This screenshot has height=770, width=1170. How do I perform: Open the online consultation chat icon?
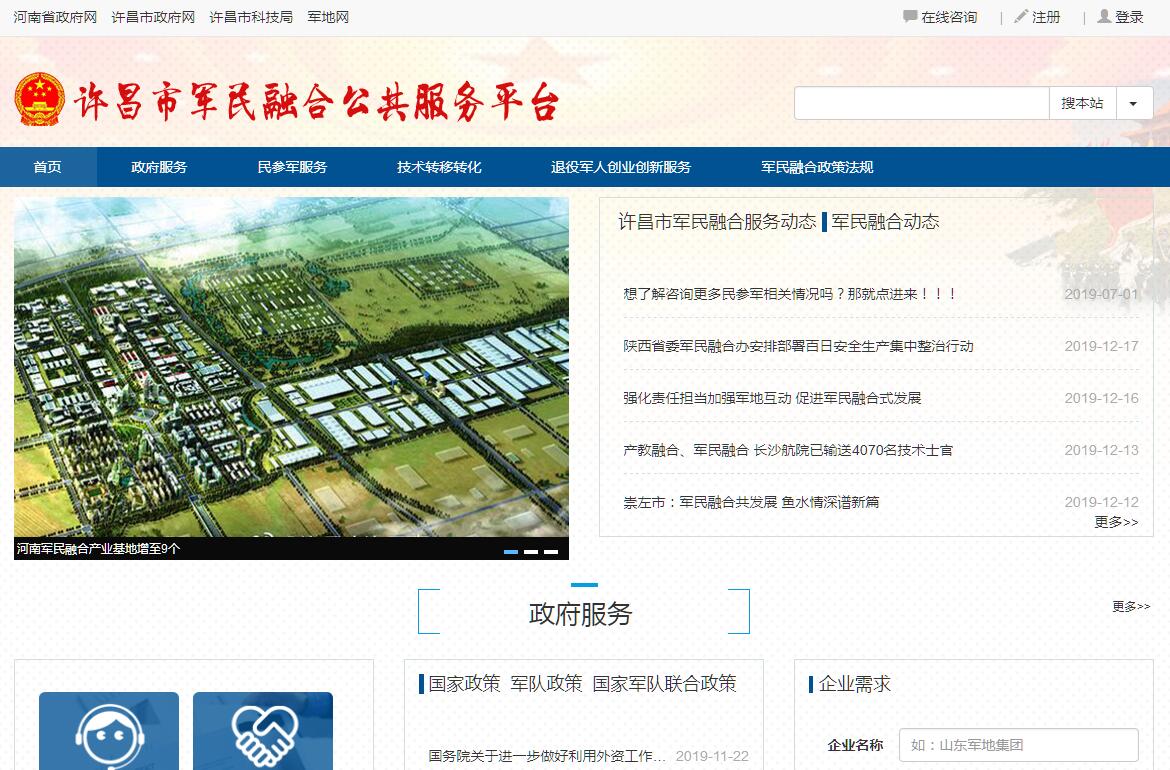coord(910,17)
